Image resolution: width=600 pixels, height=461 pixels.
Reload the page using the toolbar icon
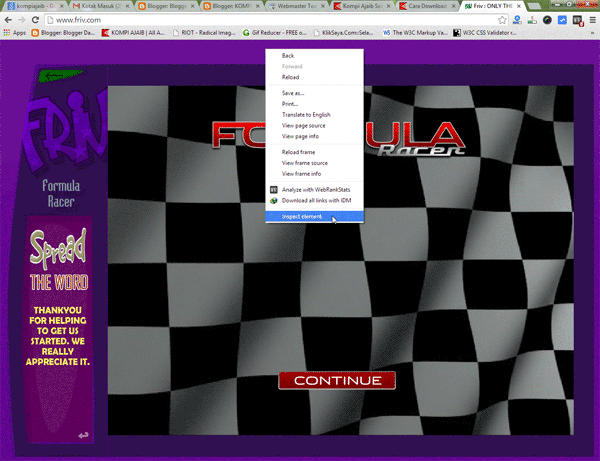click(x=35, y=20)
